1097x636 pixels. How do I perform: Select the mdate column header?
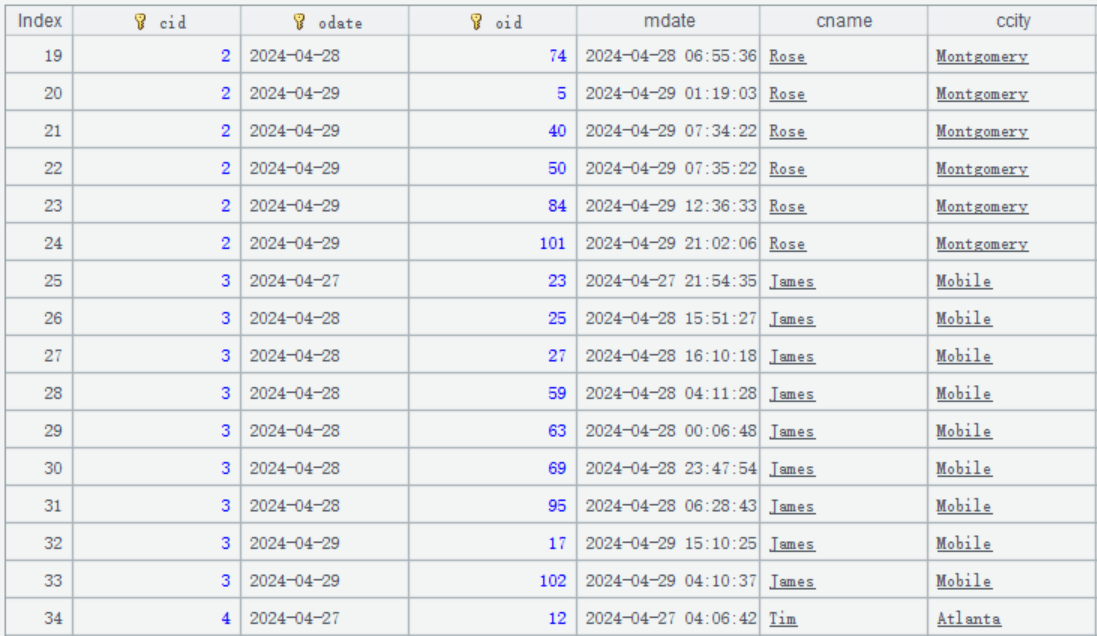coord(669,21)
